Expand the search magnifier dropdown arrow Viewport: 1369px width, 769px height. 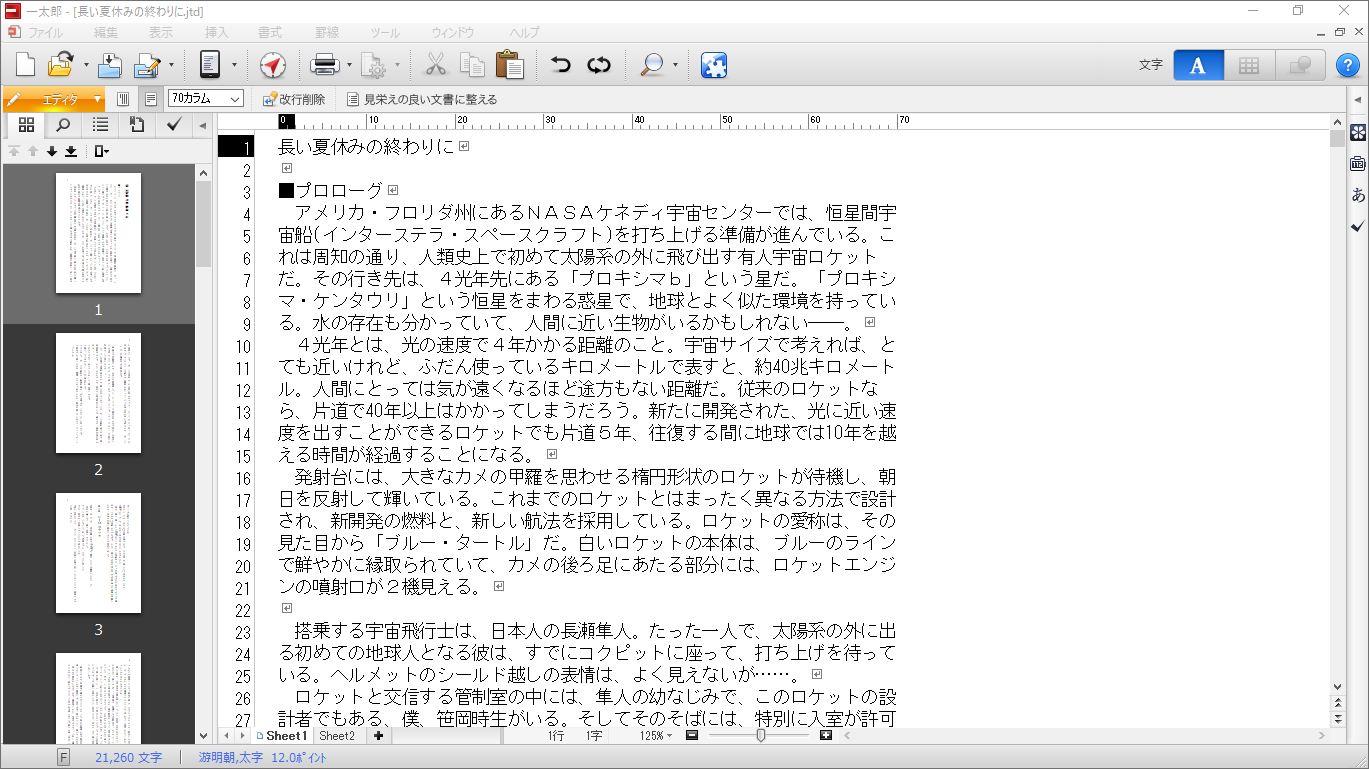(x=675, y=65)
